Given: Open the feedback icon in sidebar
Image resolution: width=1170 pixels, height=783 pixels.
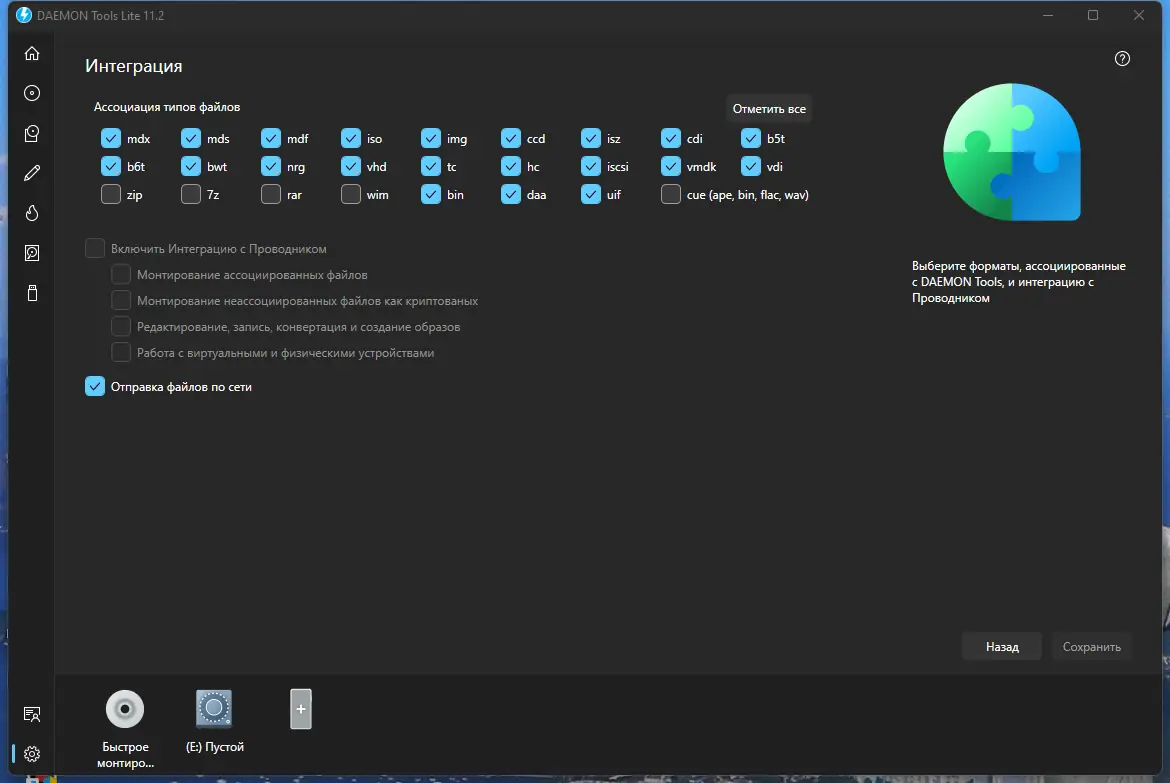Looking at the screenshot, I should click(31, 714).
